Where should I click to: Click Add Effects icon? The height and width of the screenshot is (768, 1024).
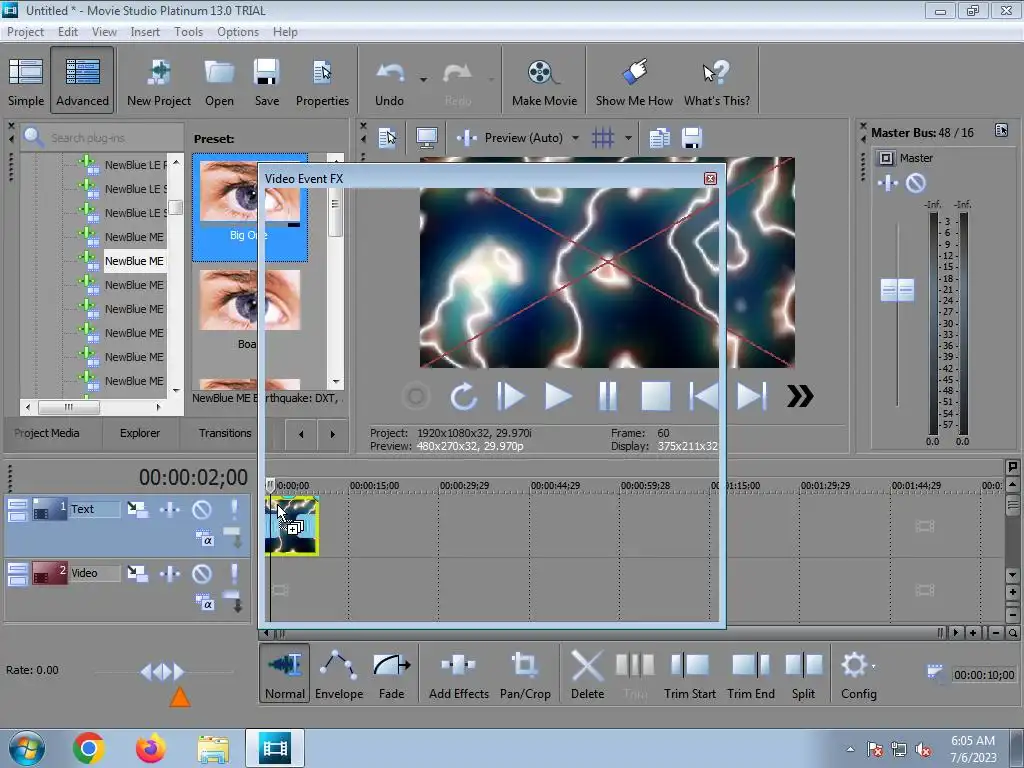coord(458,674)
